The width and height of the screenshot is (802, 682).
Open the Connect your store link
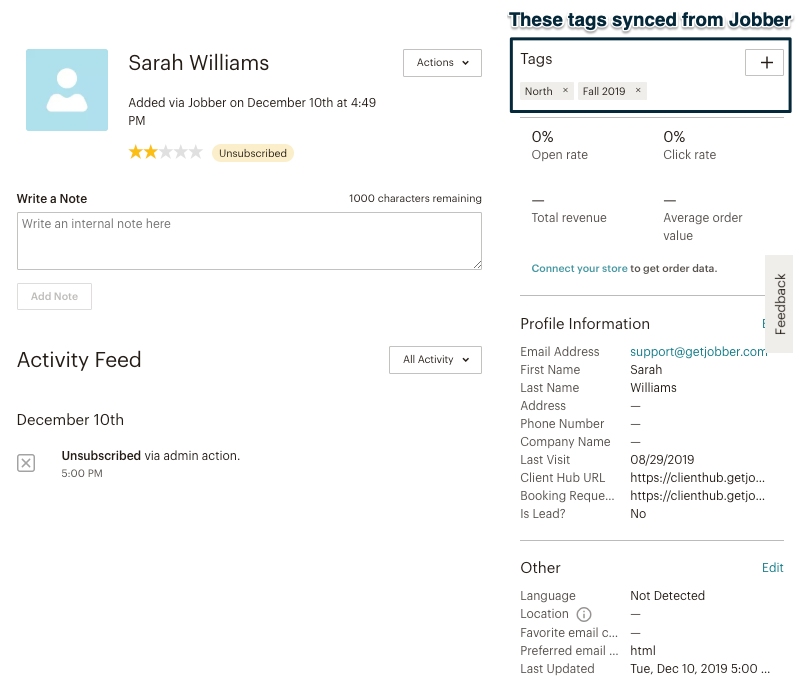coord(579,269)
